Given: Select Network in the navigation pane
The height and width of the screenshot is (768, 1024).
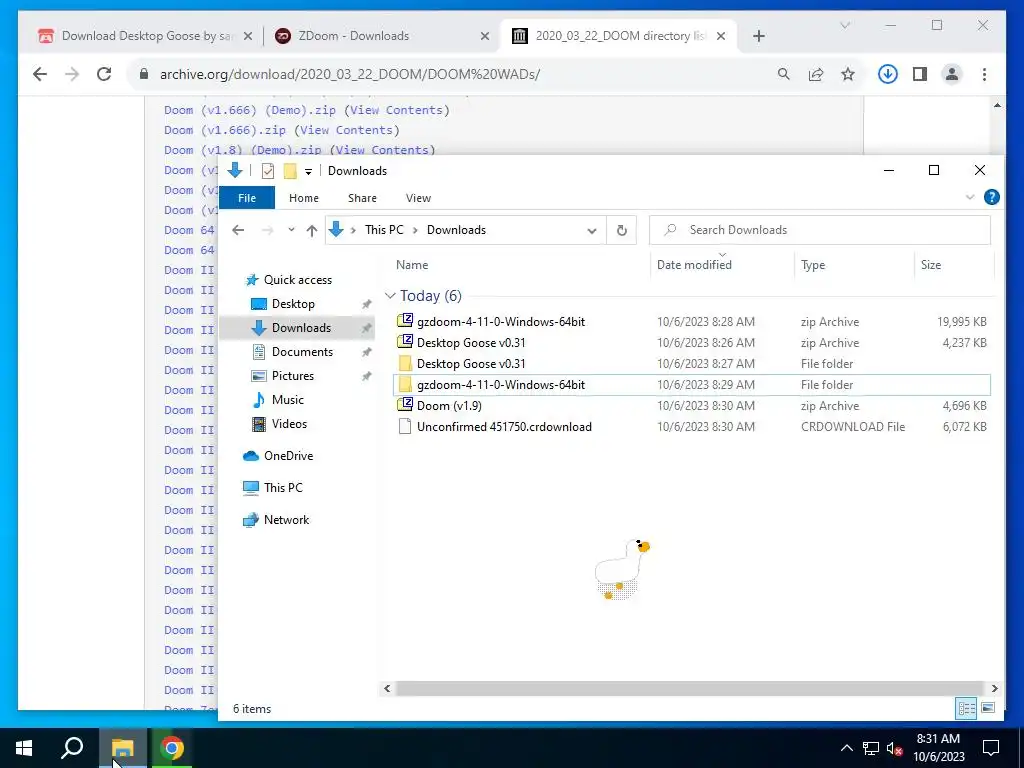Looking at the screenshot, I should click(x=286, y=520).
